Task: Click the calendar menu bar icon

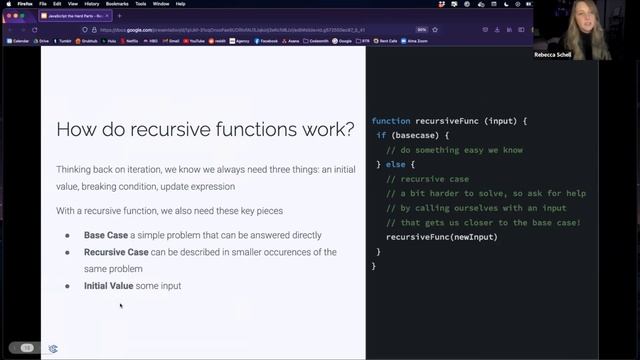Action: coord(493,4)
